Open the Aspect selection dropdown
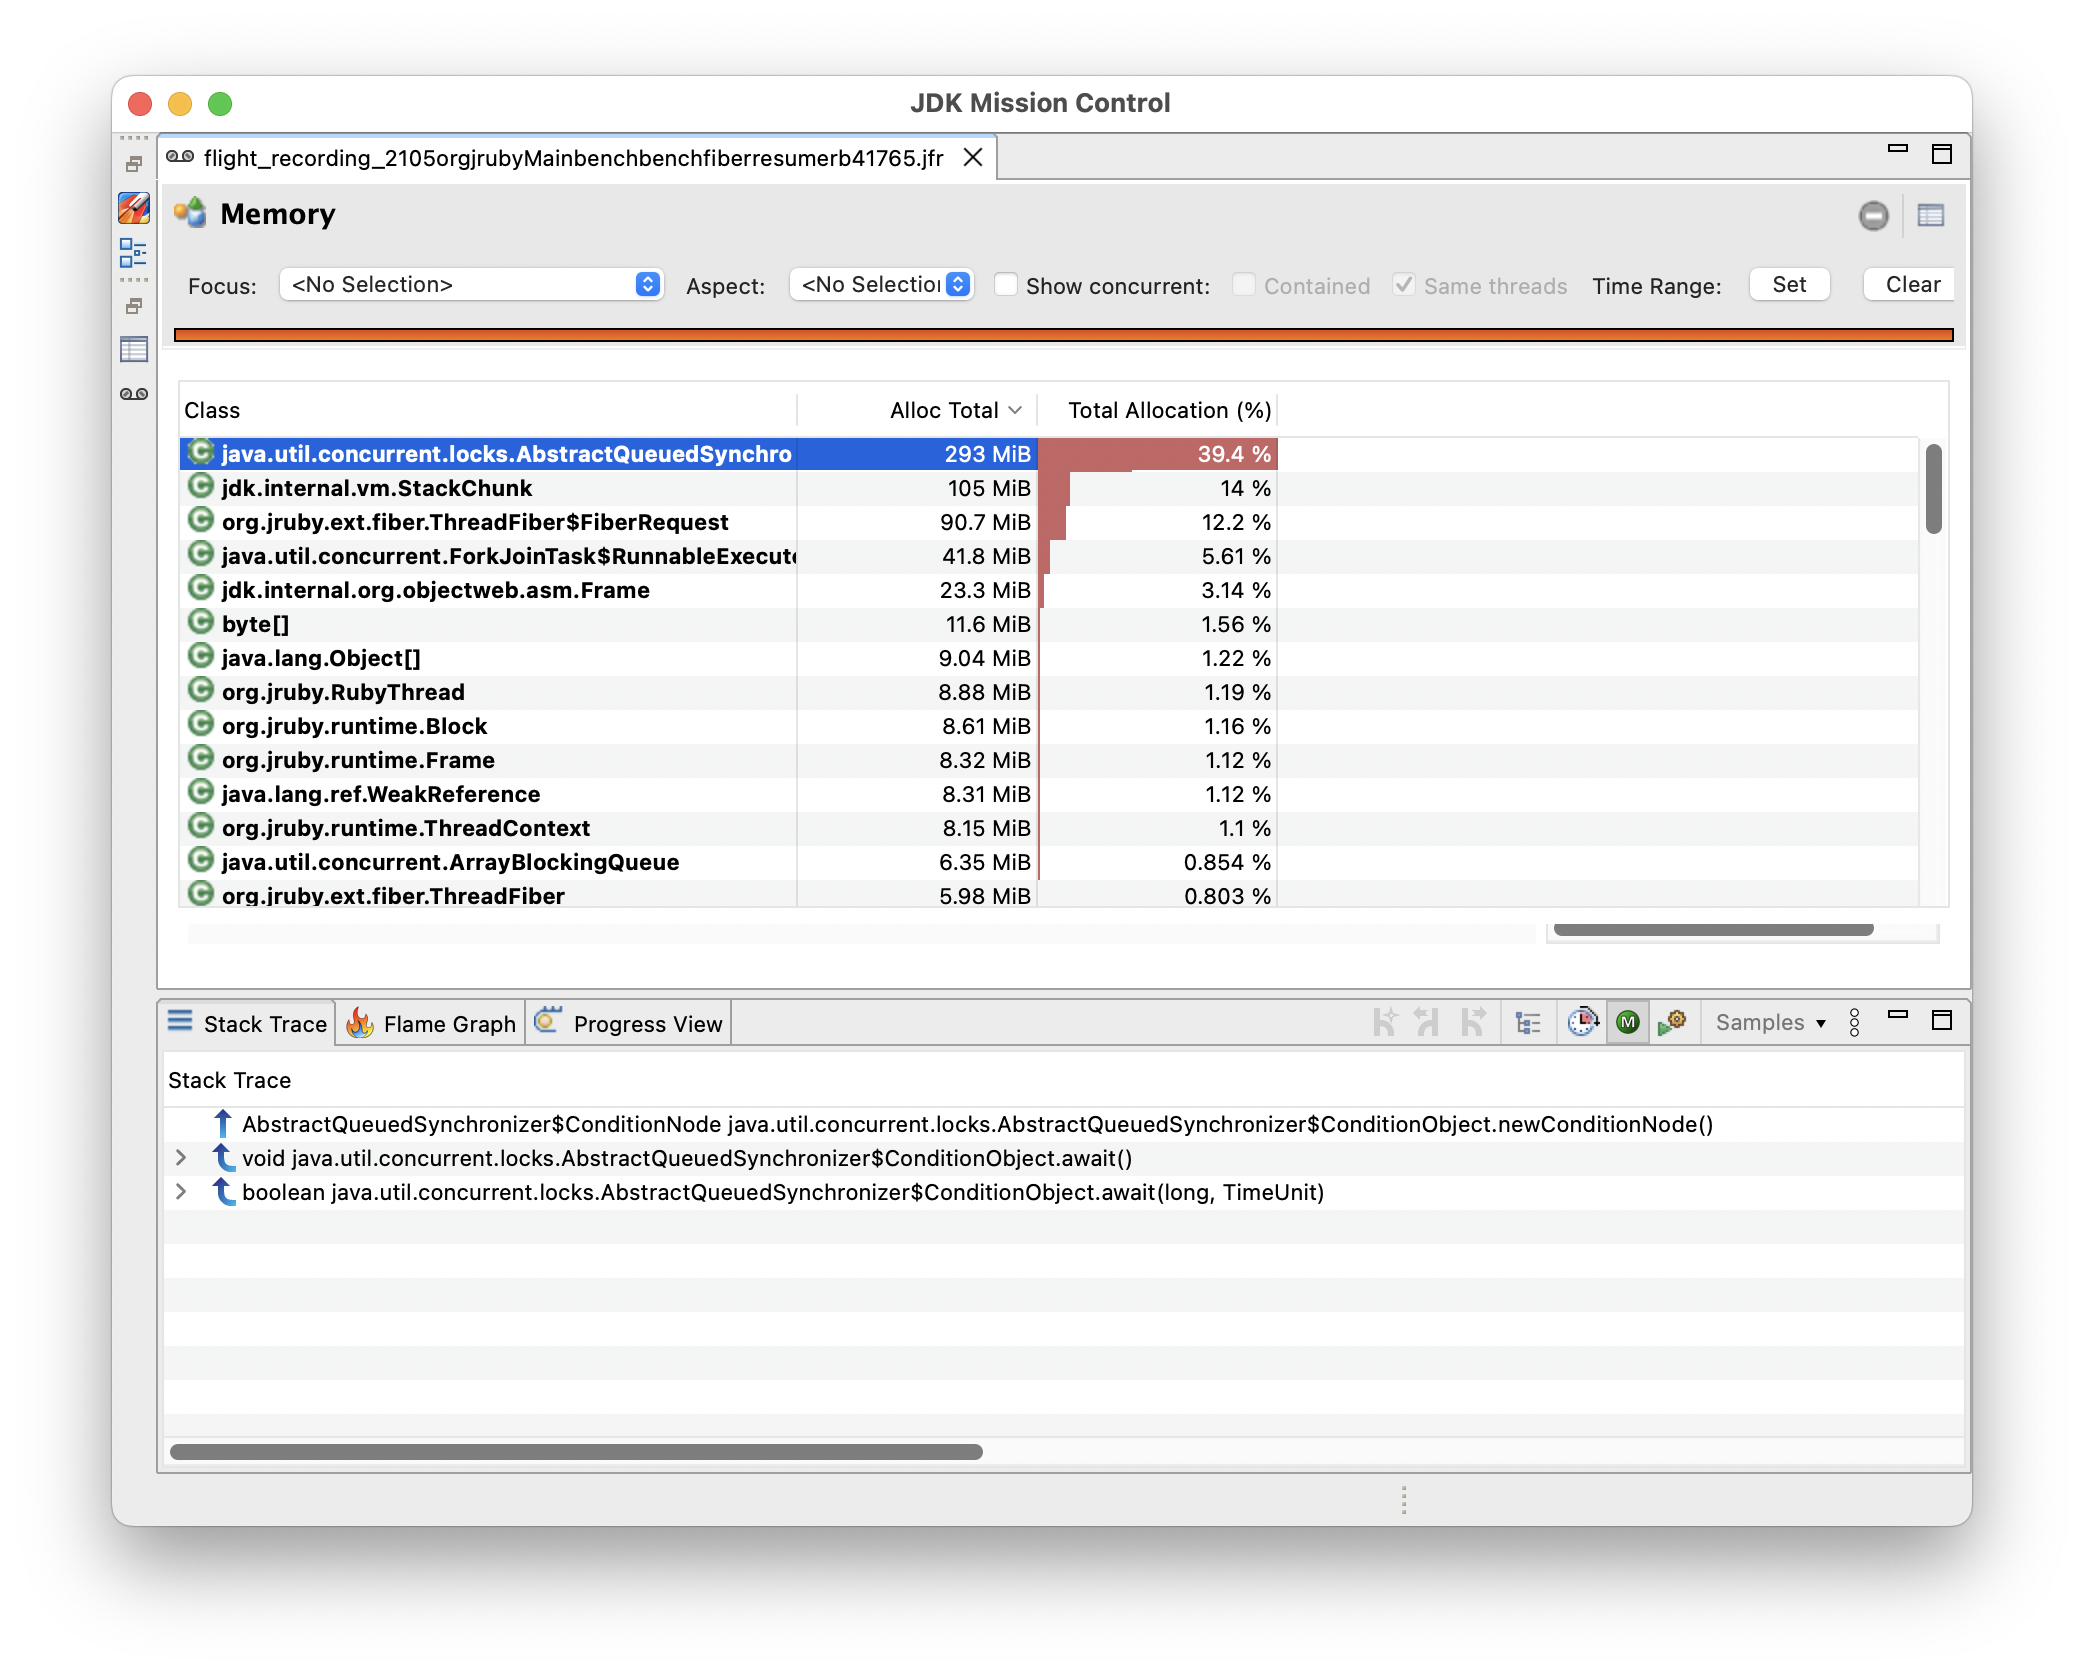 coord(881,285)
